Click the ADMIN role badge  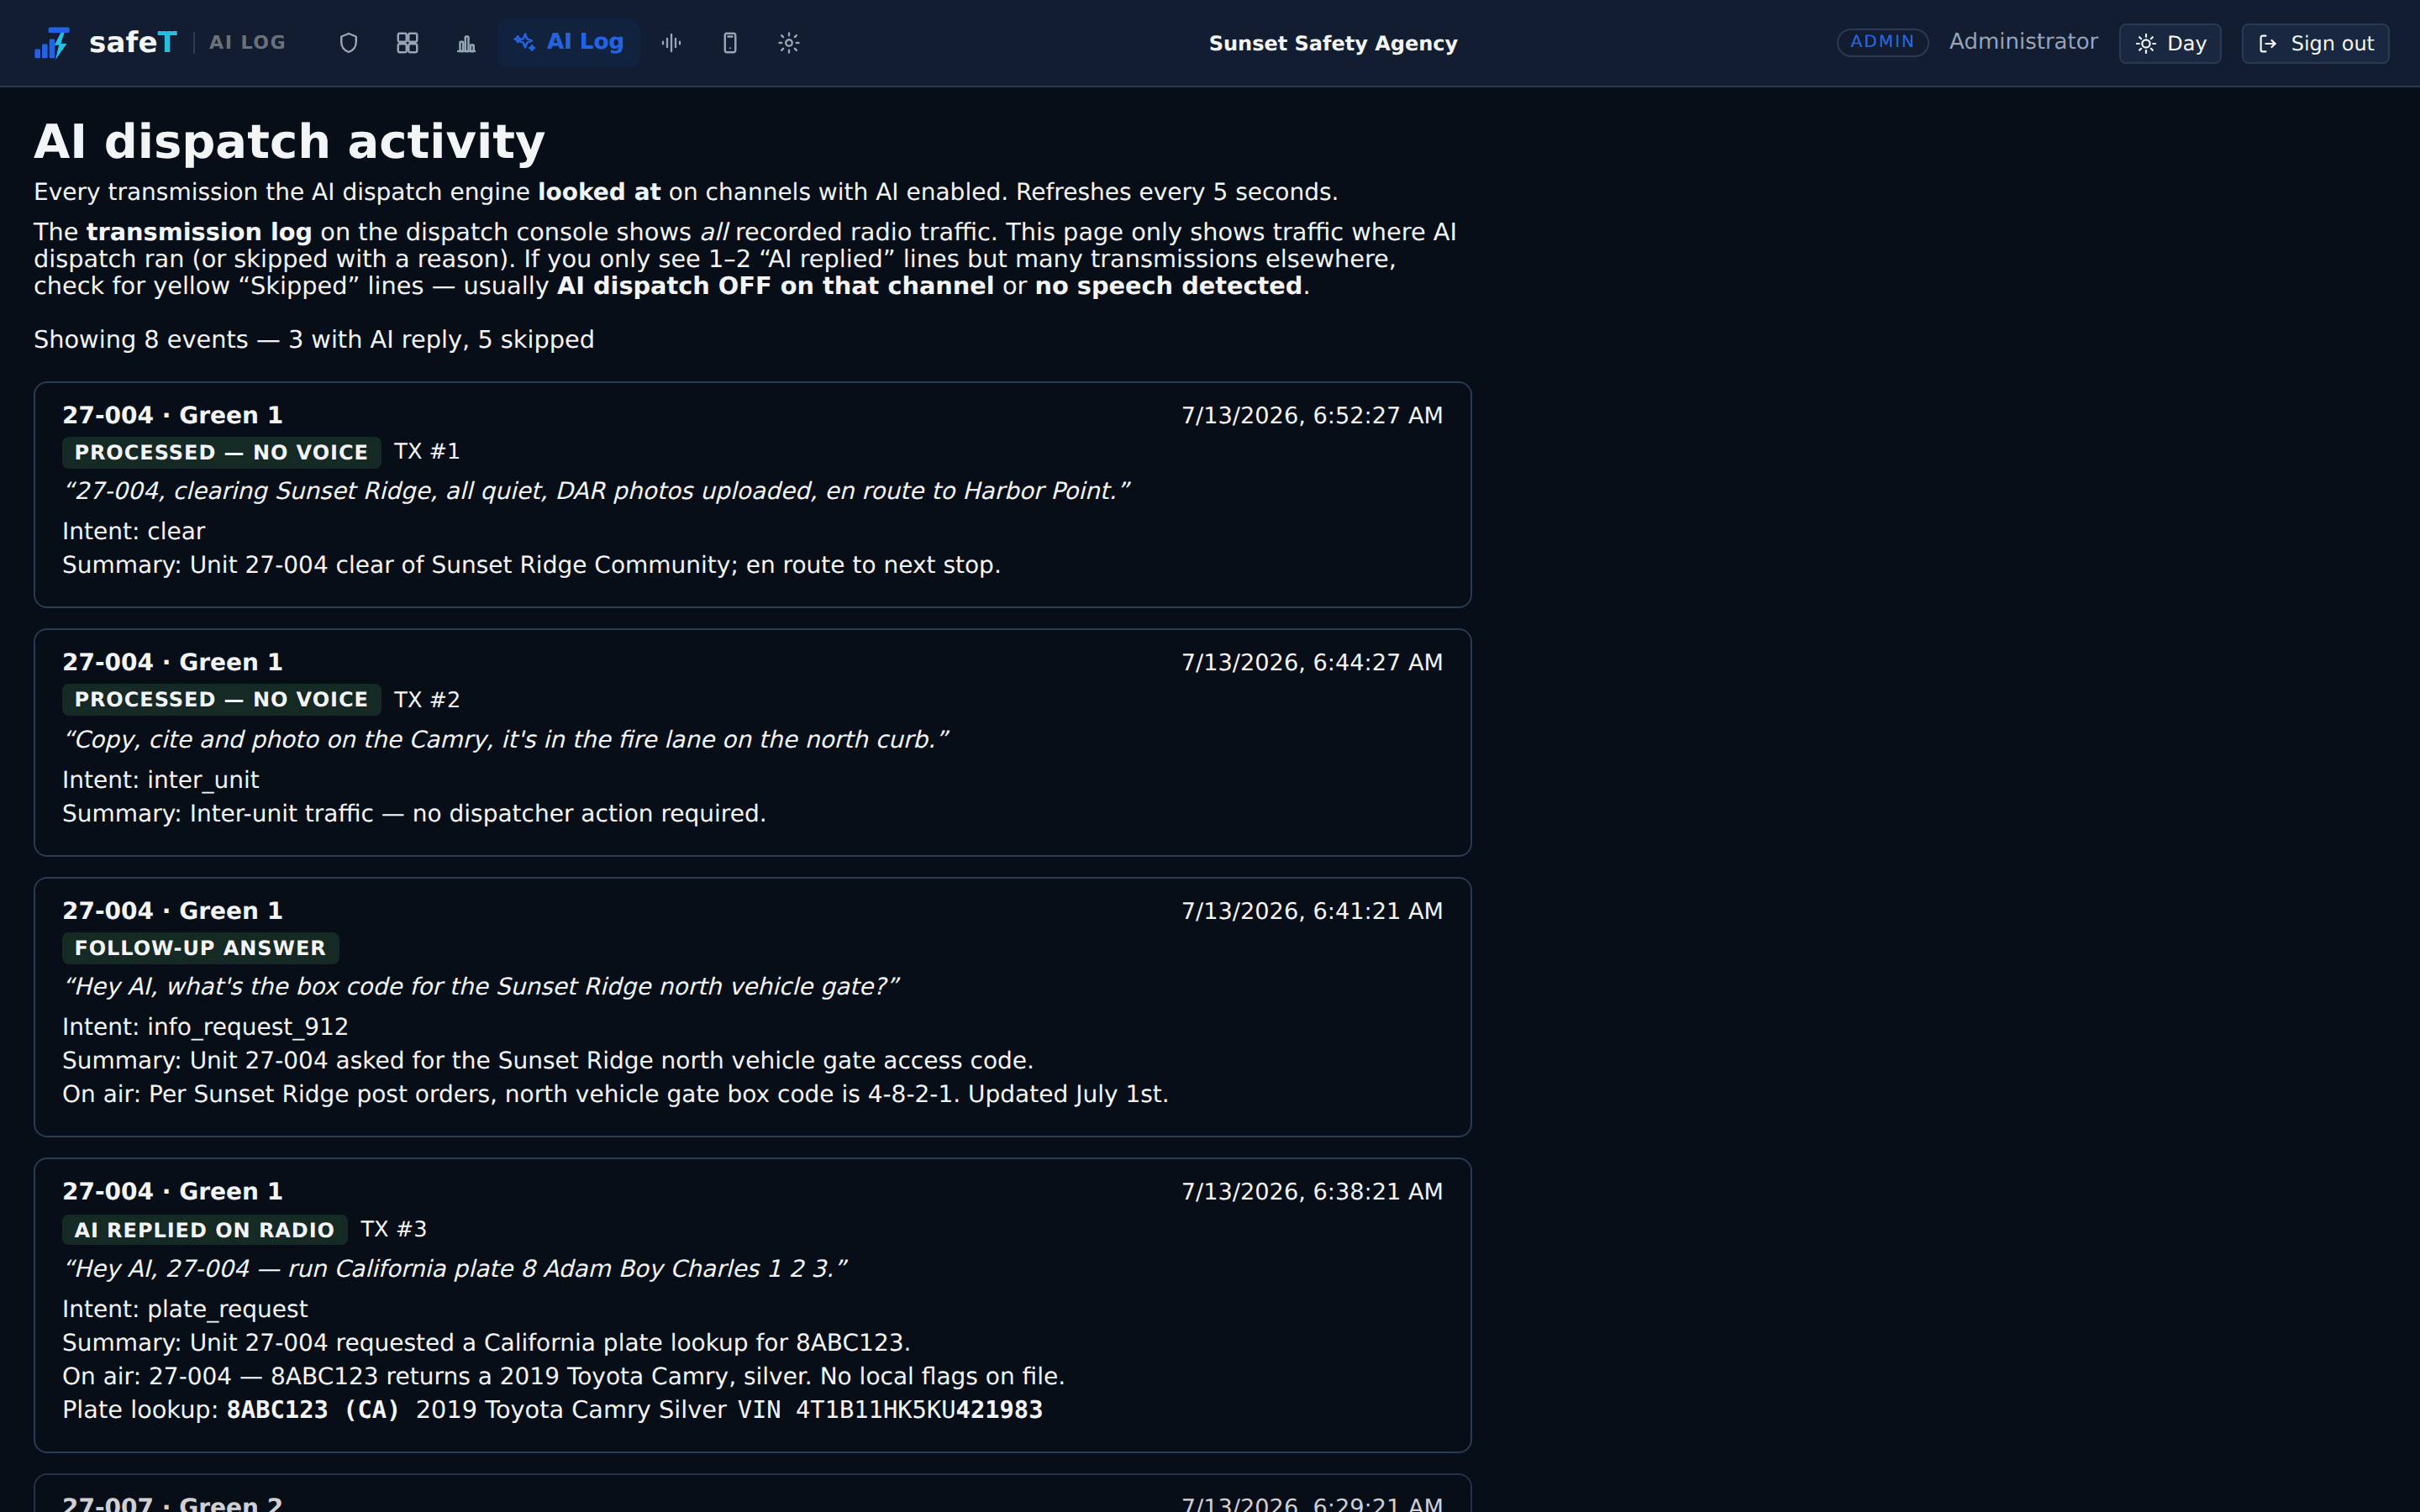click(x=1882, y=42)
